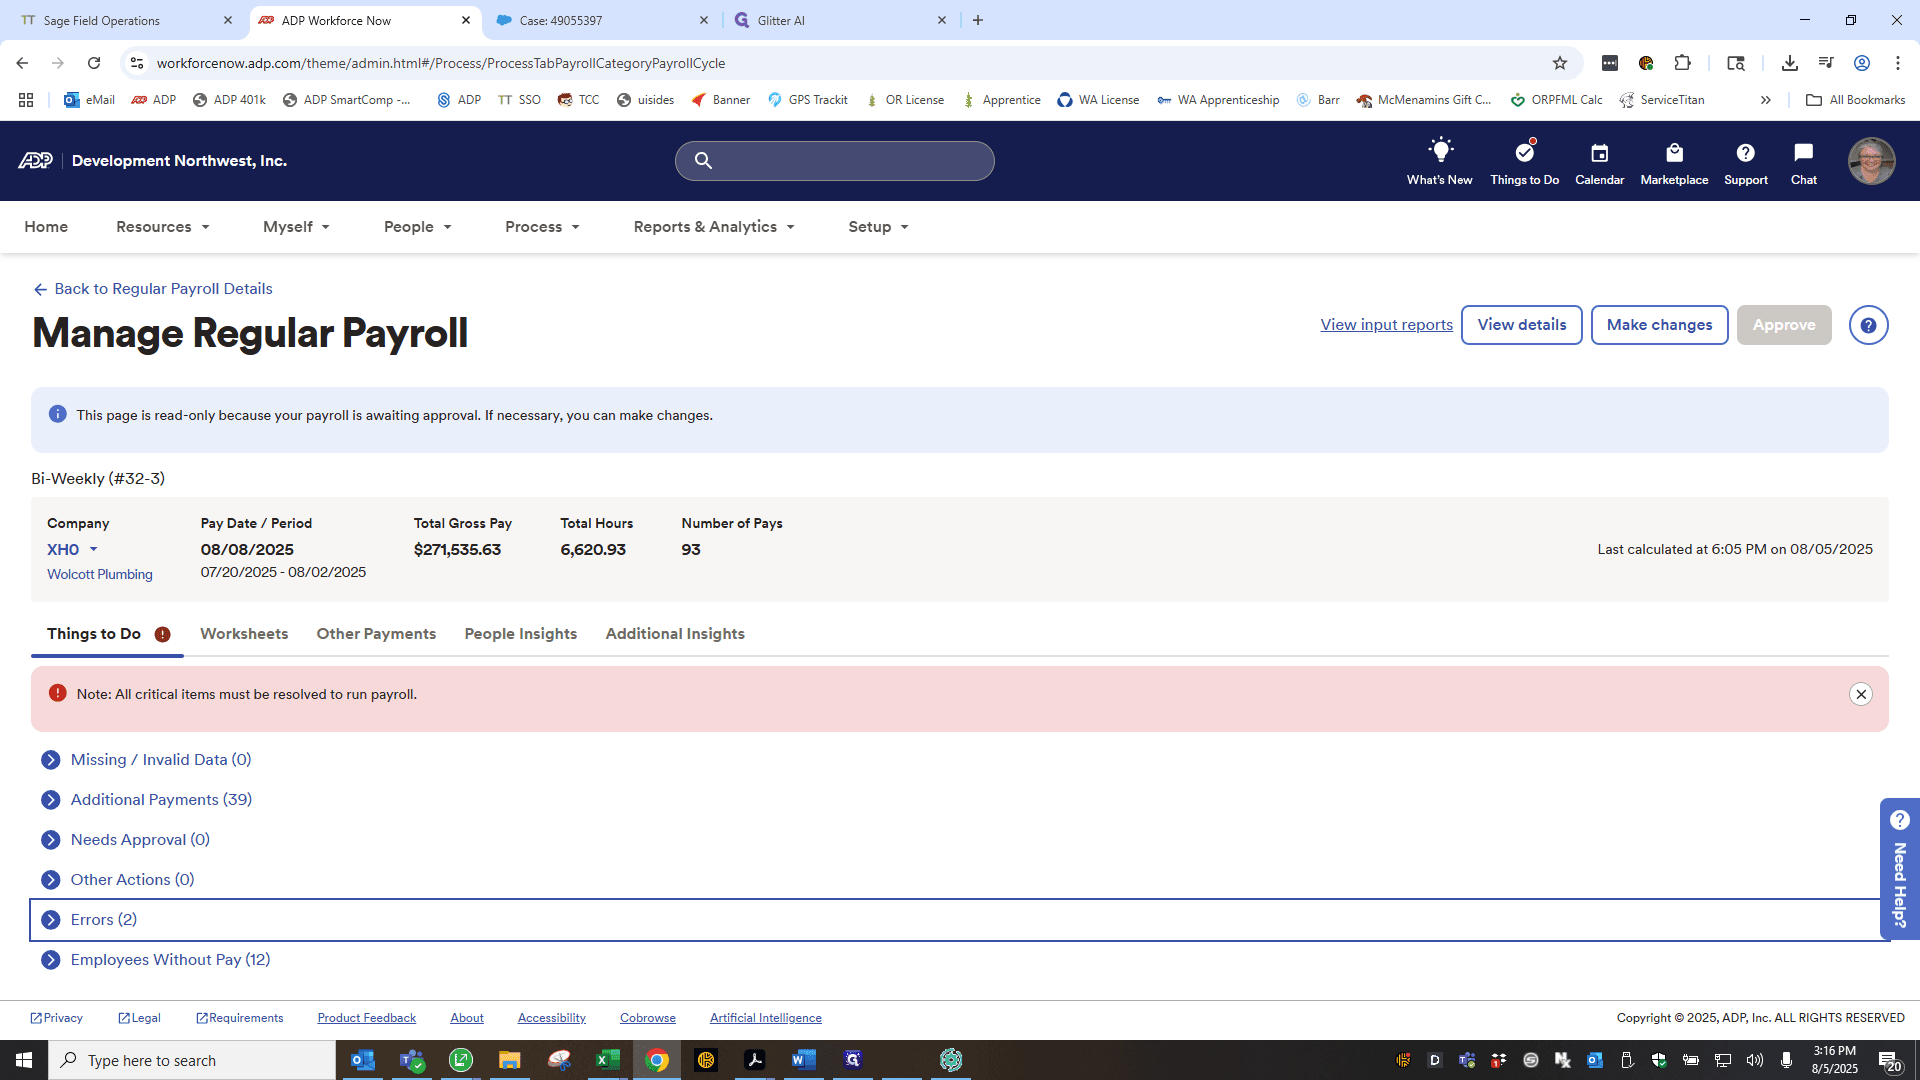The image size is (1920, 1080).
Task: Open the Process menu
Action: [542, 227]
